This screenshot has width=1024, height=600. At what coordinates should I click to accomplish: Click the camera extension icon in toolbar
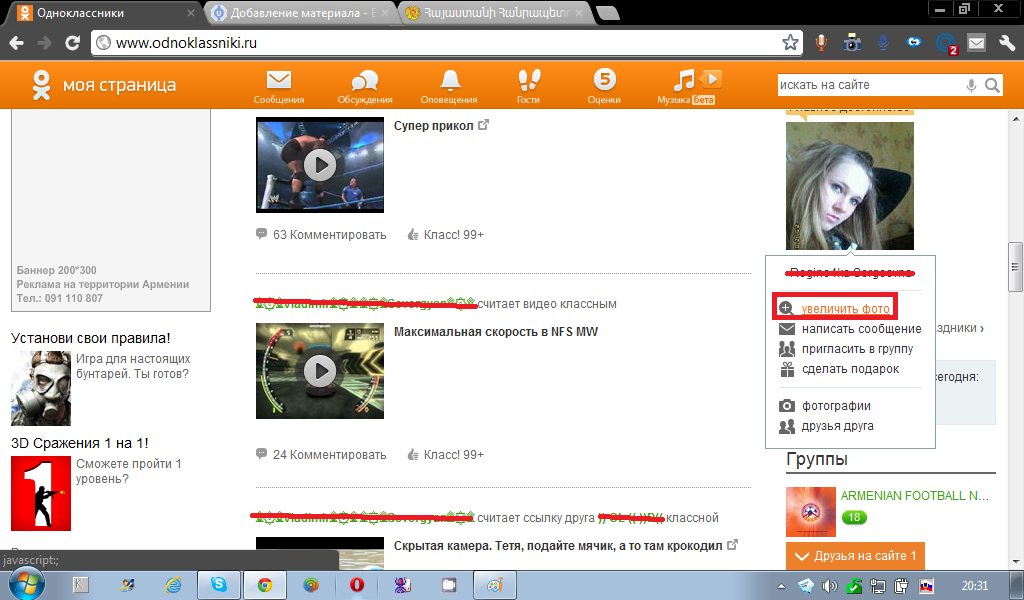852,43
